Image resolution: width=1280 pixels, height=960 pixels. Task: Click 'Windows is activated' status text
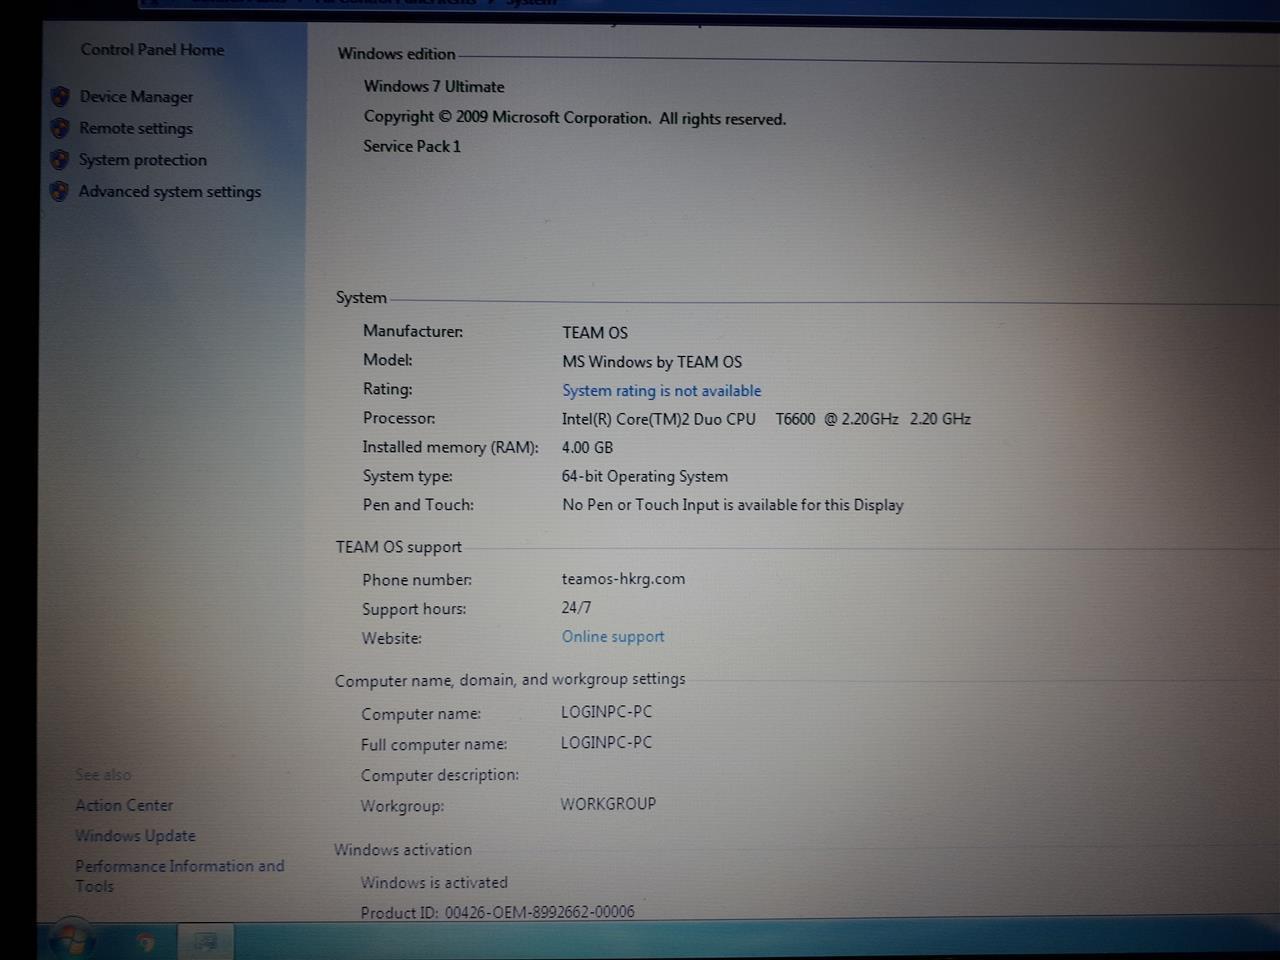(x=434, y=883)
